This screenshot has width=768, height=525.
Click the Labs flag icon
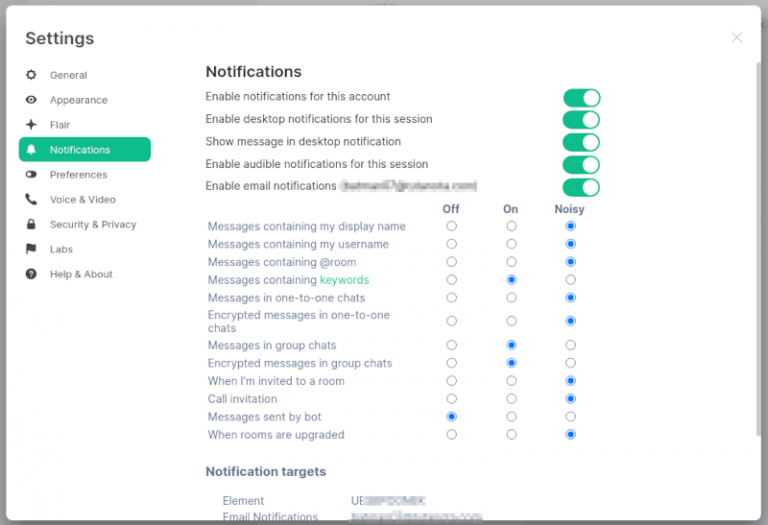tap(31, 249)
